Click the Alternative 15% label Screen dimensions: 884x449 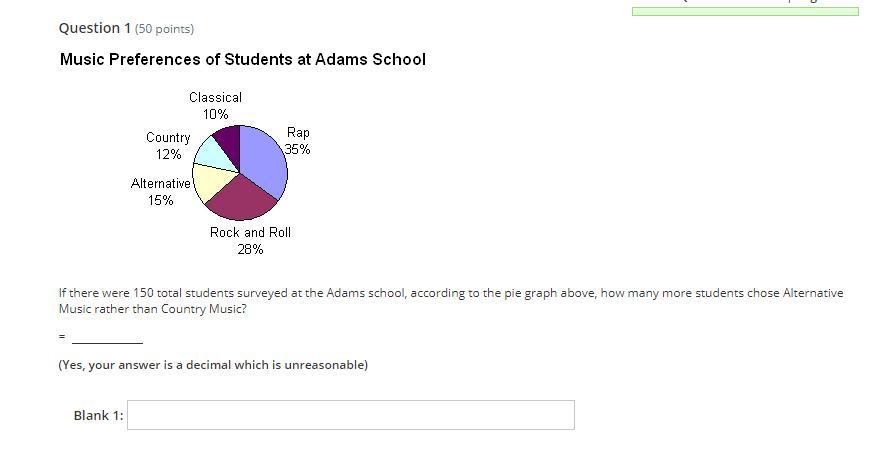click(161, 192)
